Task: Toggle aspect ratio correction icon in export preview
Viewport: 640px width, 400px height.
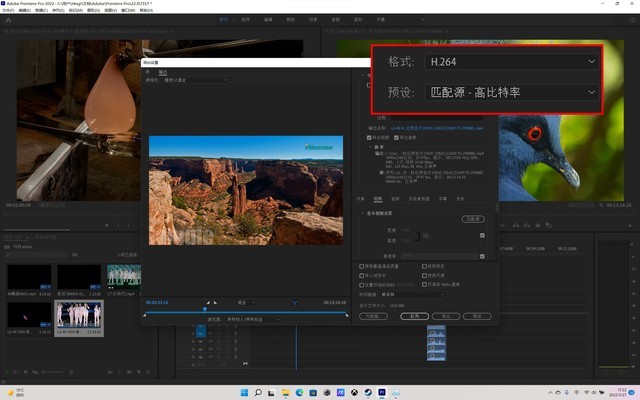Action: [295, 302]
